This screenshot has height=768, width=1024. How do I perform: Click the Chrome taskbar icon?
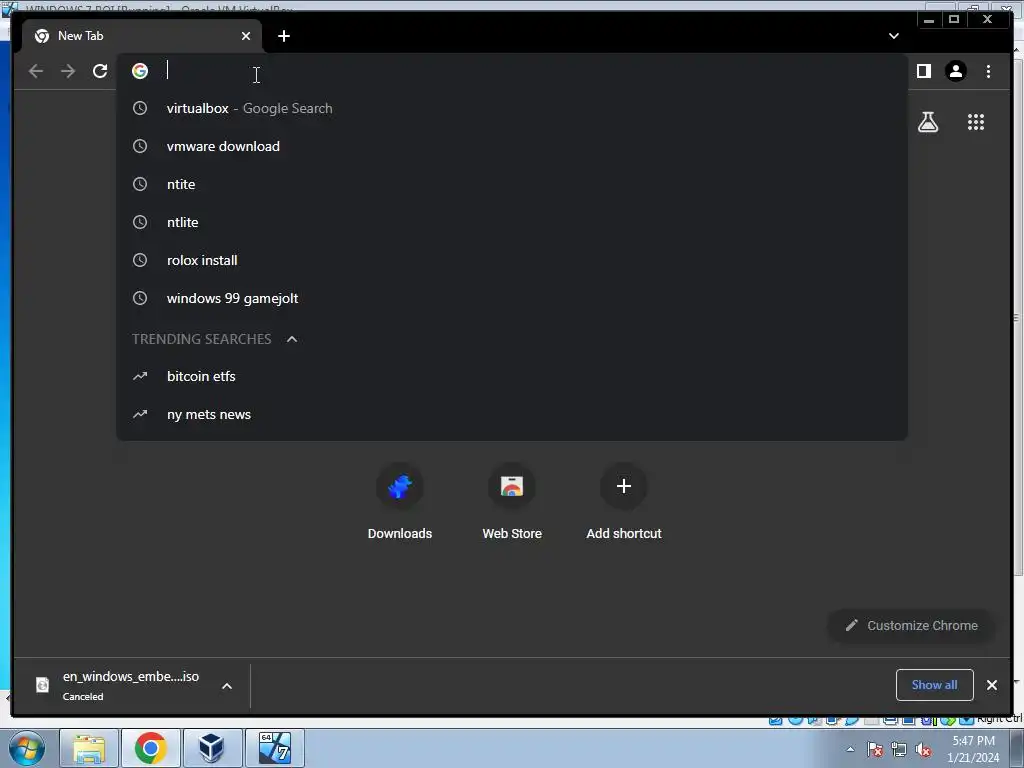151,748
